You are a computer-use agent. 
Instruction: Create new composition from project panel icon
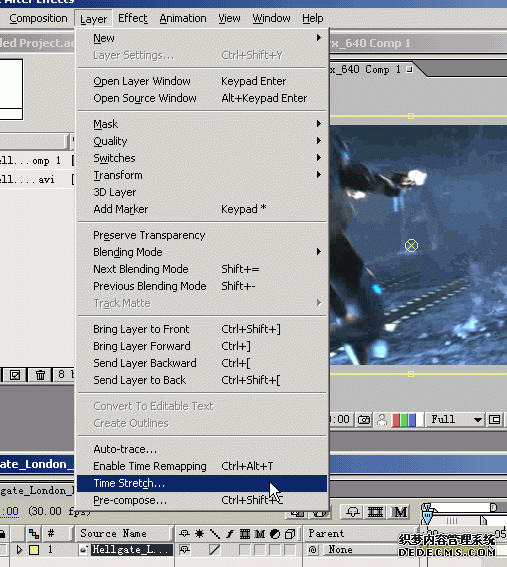tap(15, 375)
